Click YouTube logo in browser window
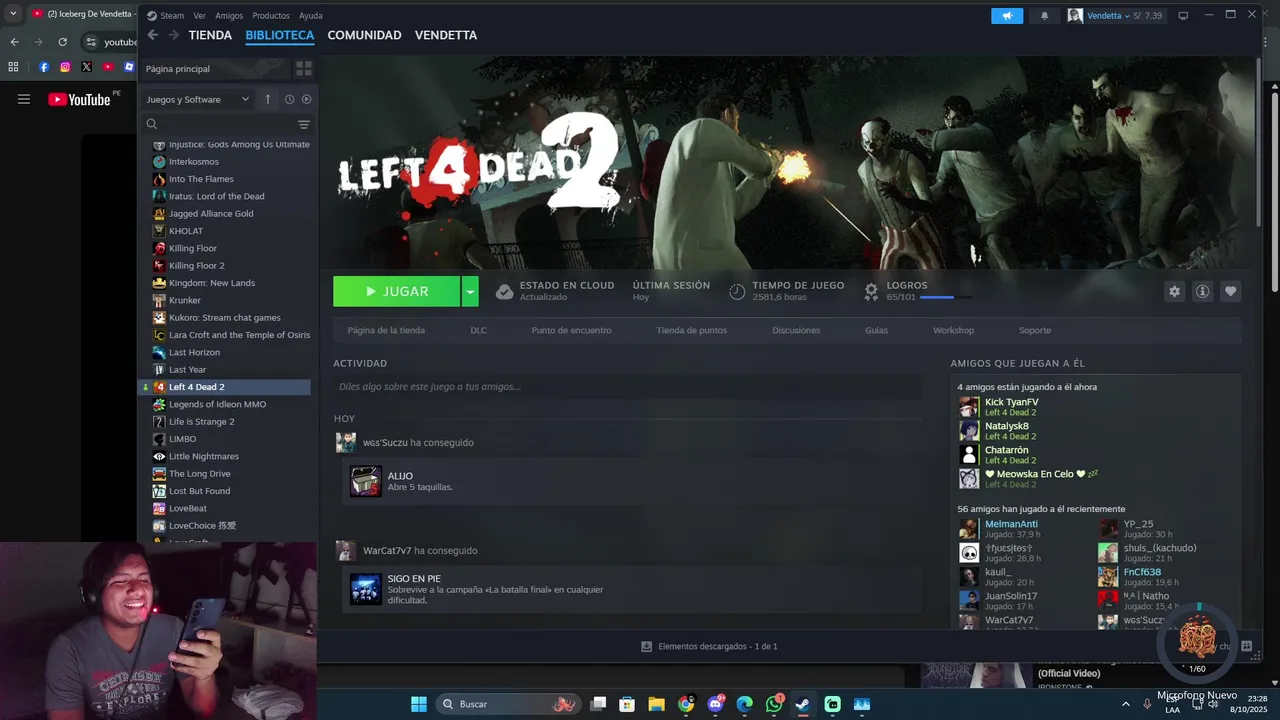This screenshot has width=1280, height=720. pos(80,99)
